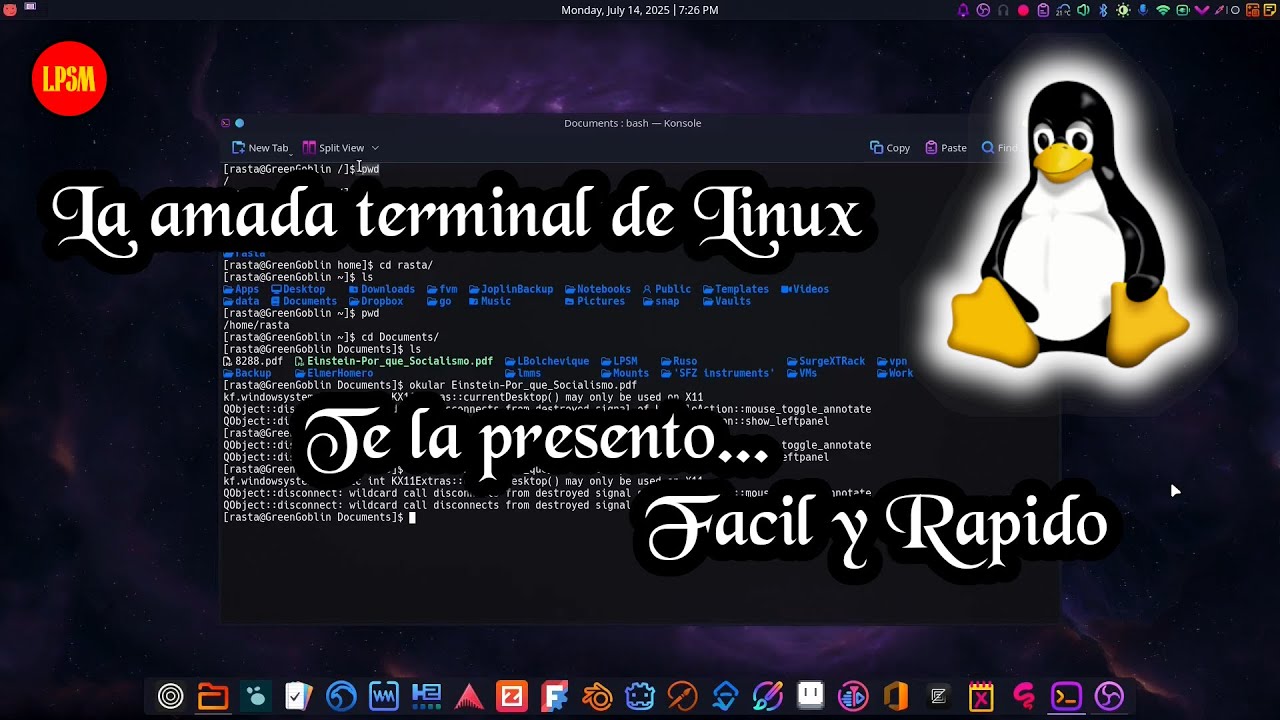Open Bluetooth tray icon
The height and width of the screenshot is (720, 1280).
click(x=1103, y=10)
